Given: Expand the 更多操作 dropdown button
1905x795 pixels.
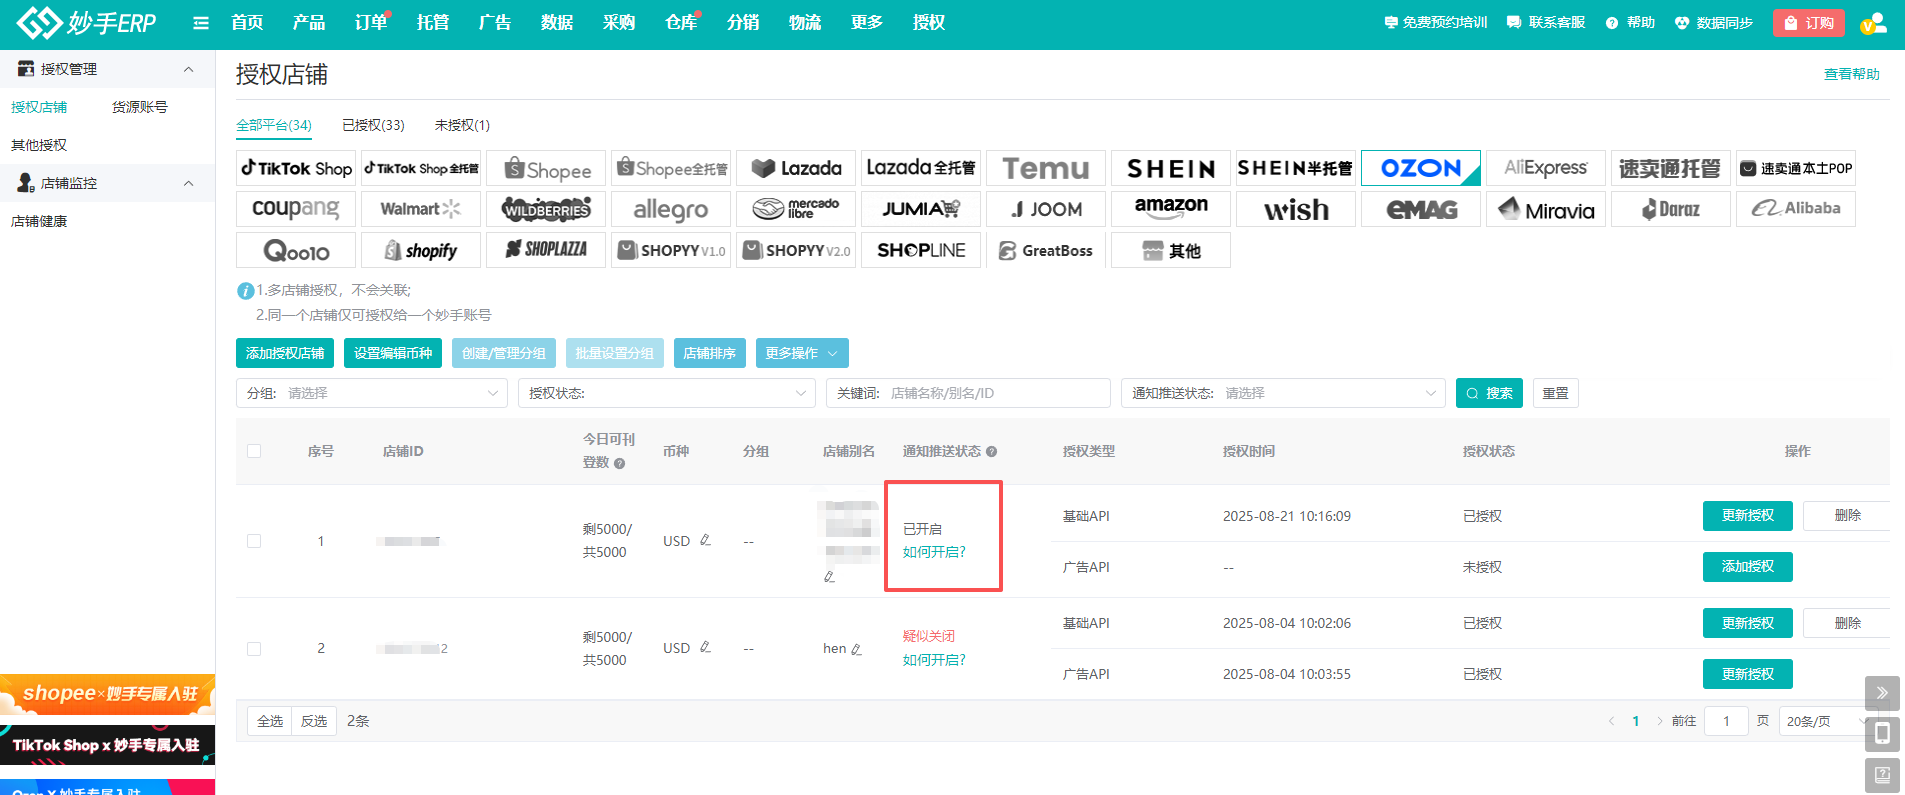Looking at the screenshot, I should point(802,353).
